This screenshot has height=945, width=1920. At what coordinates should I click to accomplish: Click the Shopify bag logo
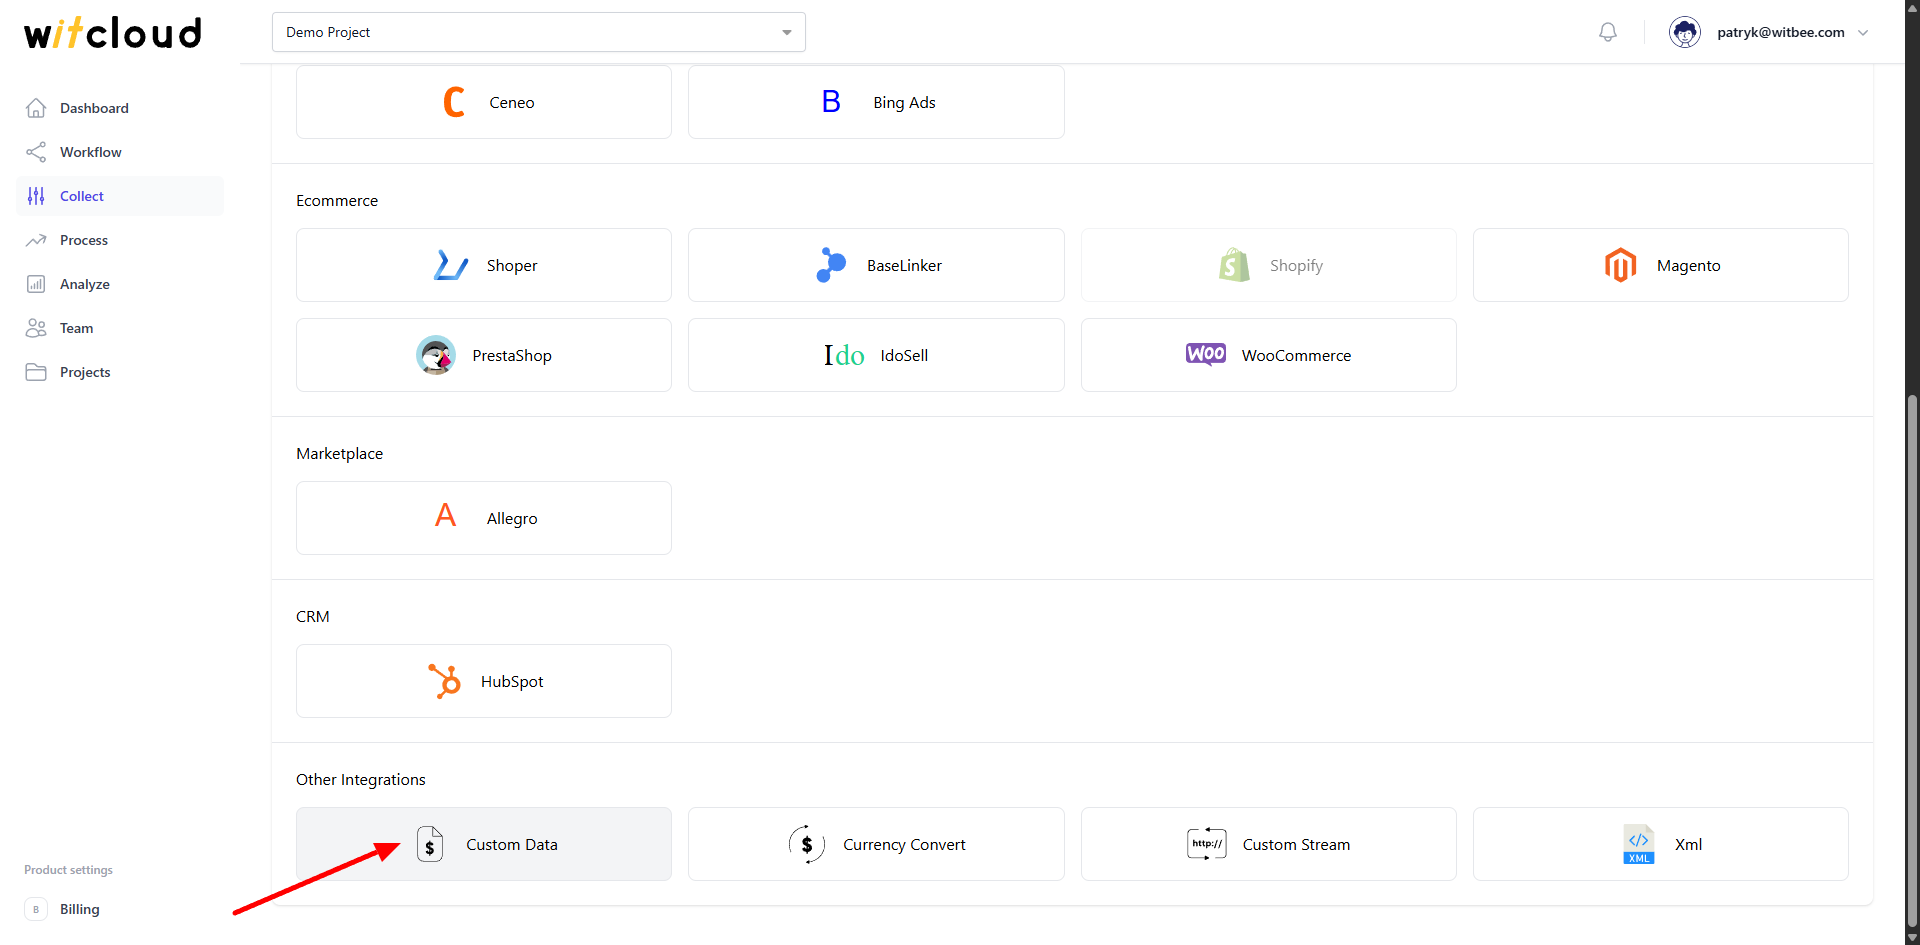pyautogui.click(x=1234, y=265)
